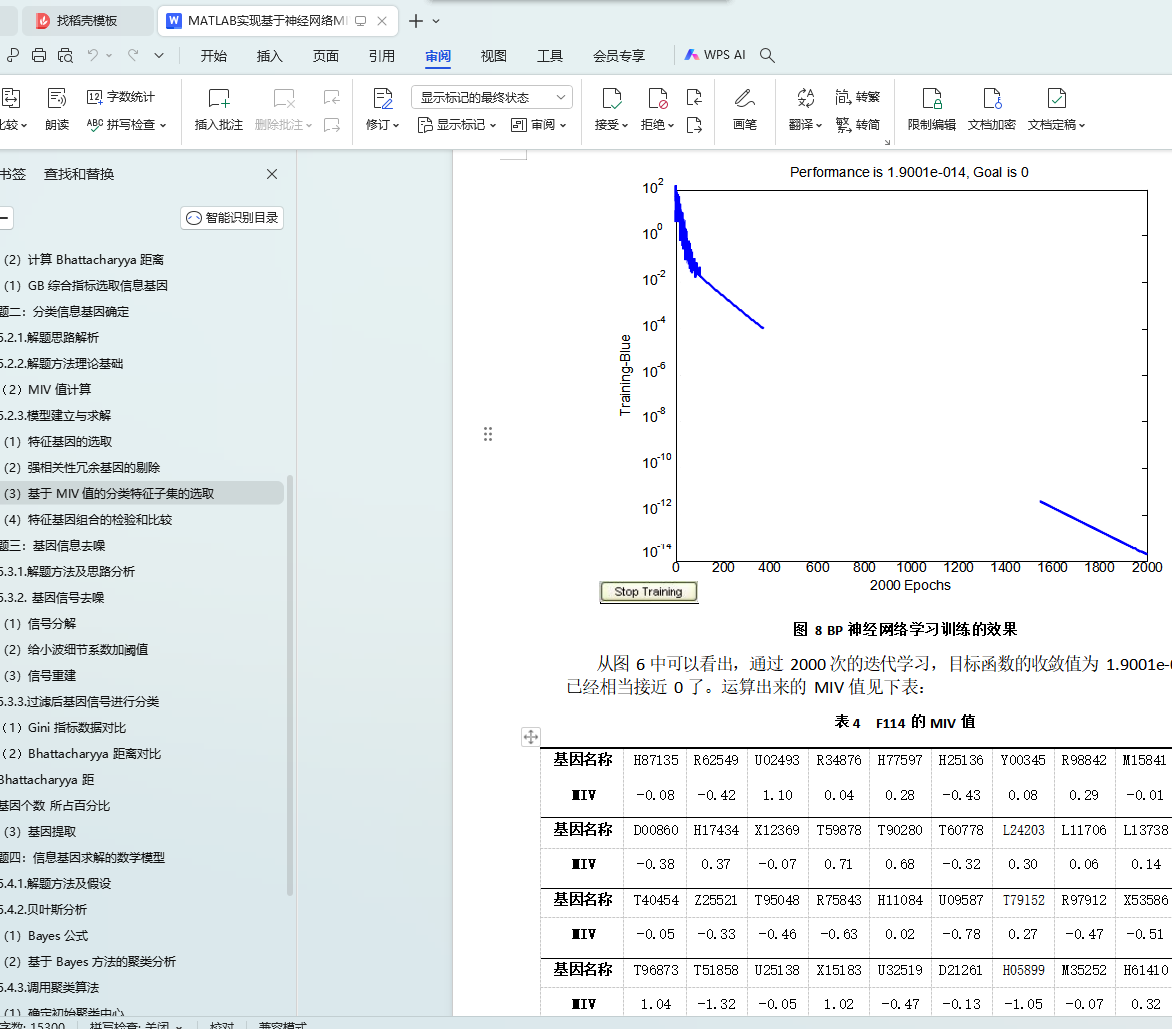Convert Traditional to Simplified (繁转简)

[857, 125]
